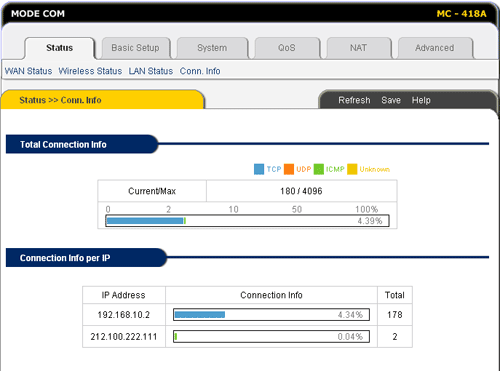Select the IP address 212.100.222.111
This screenshot has height=371, width=500.
pos(124,337)
